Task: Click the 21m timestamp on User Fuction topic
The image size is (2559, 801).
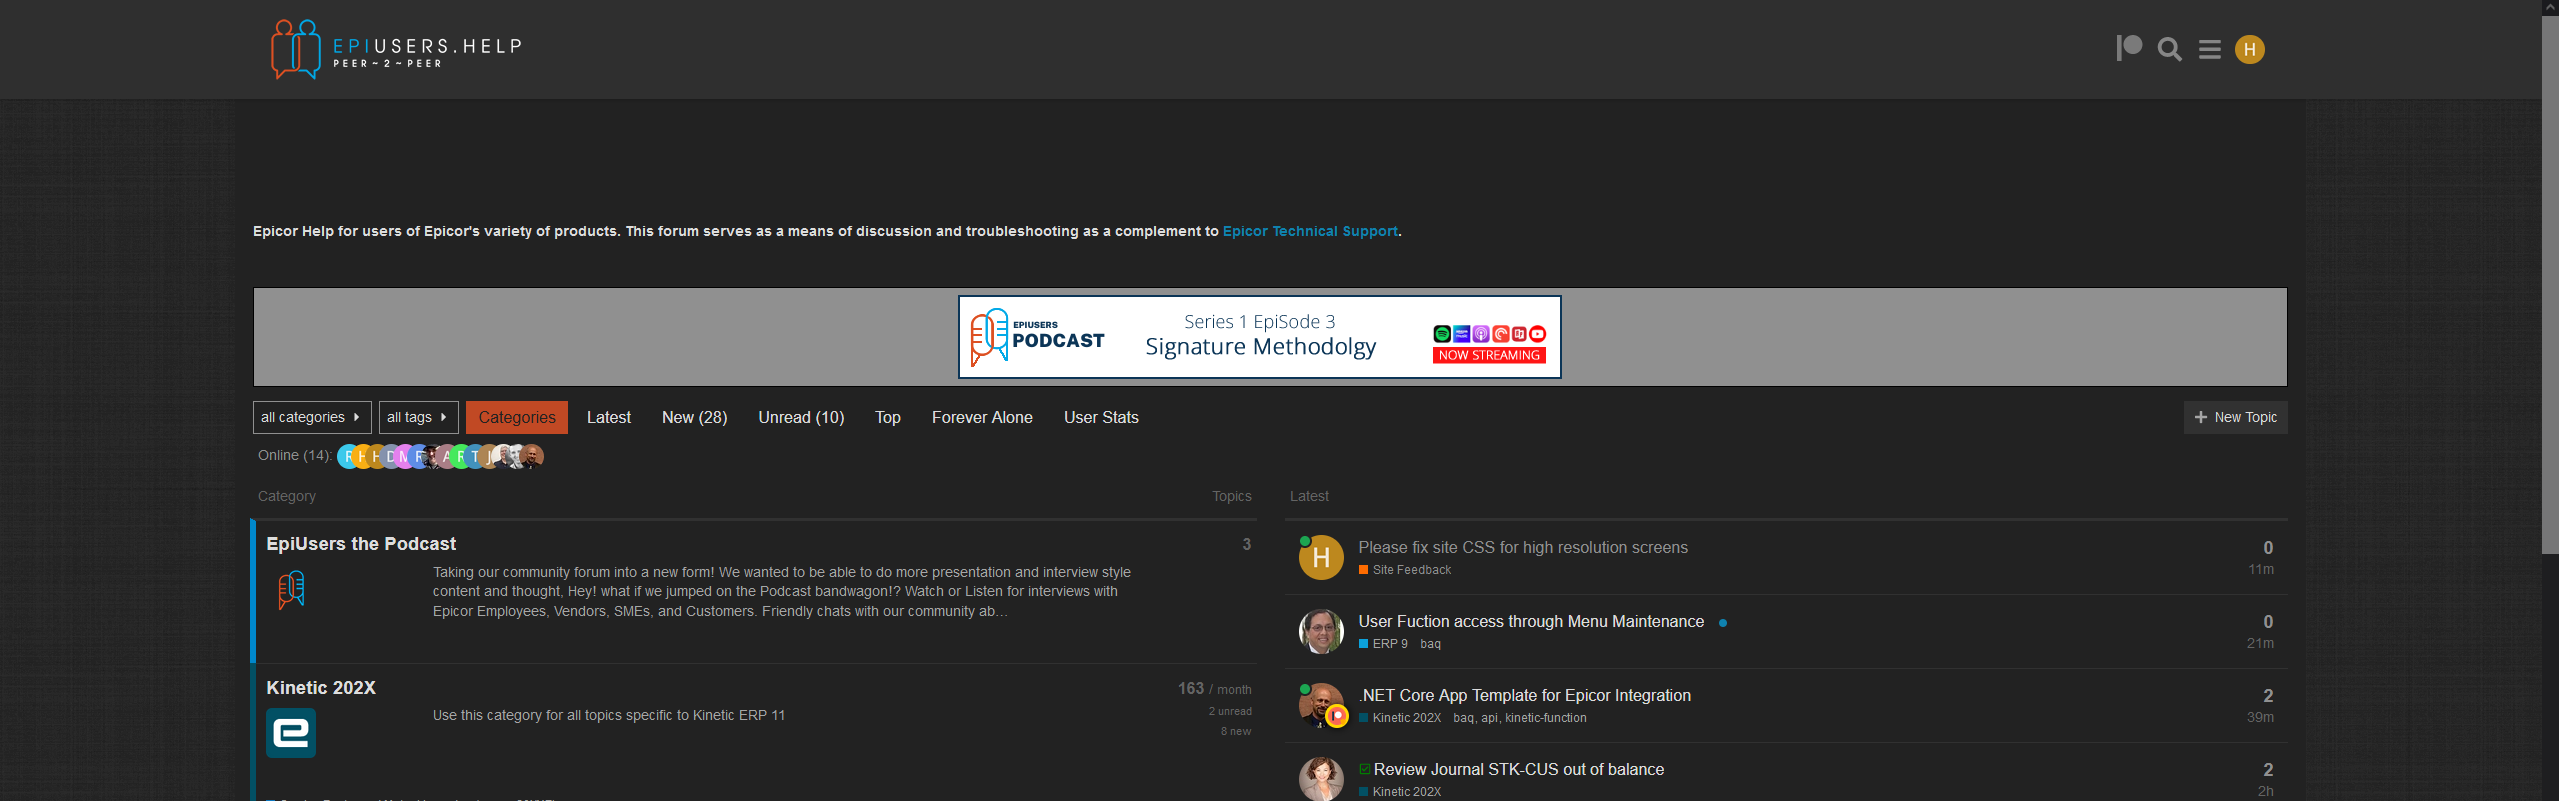Action: [2260, 644]
